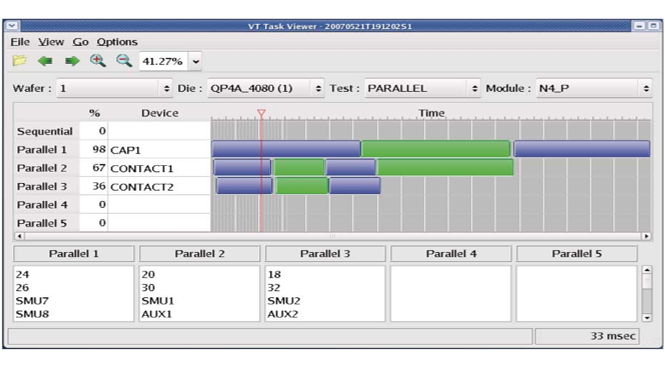Select SMU8 in Parallel 1 list
Viewport: 665px width, 368px height.
click(32, 314)
